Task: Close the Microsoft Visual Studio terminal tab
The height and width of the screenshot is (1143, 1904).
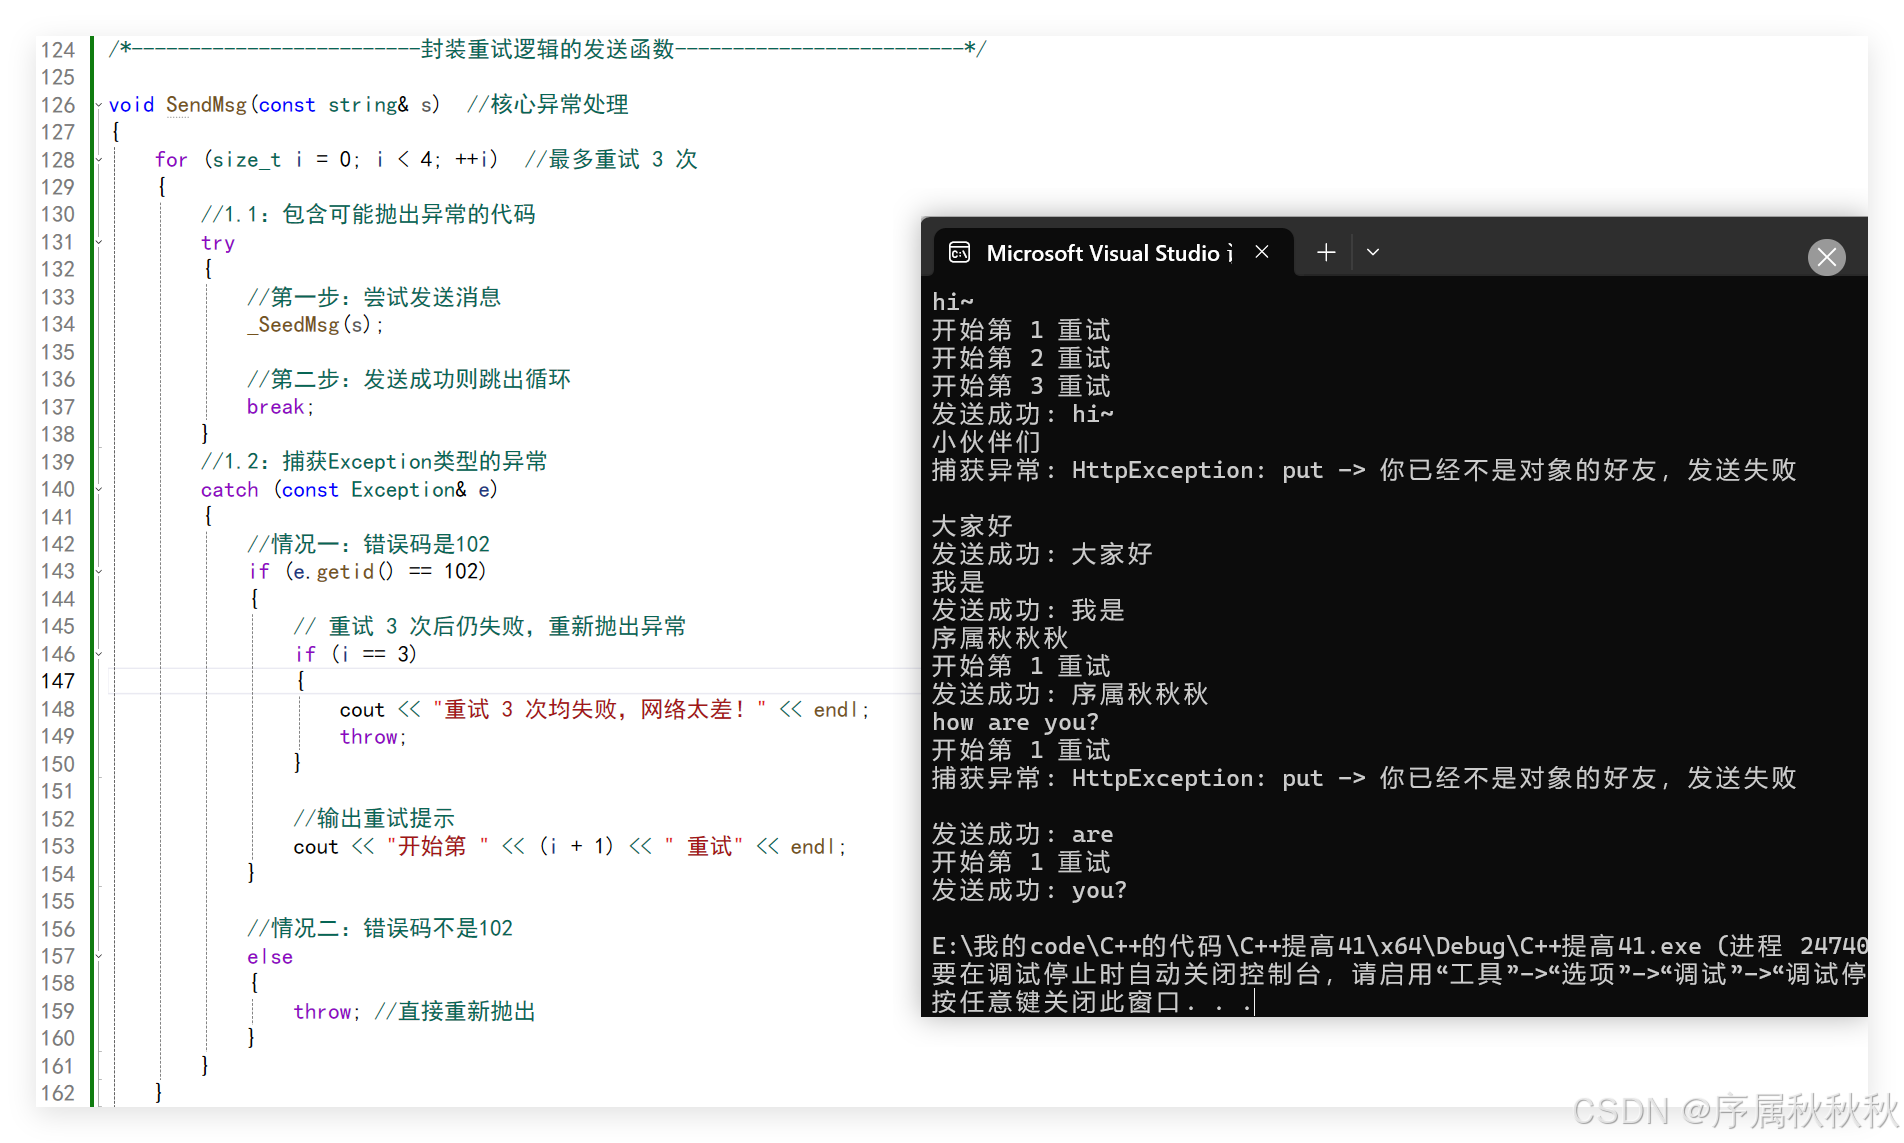Action: (1261, 252)
